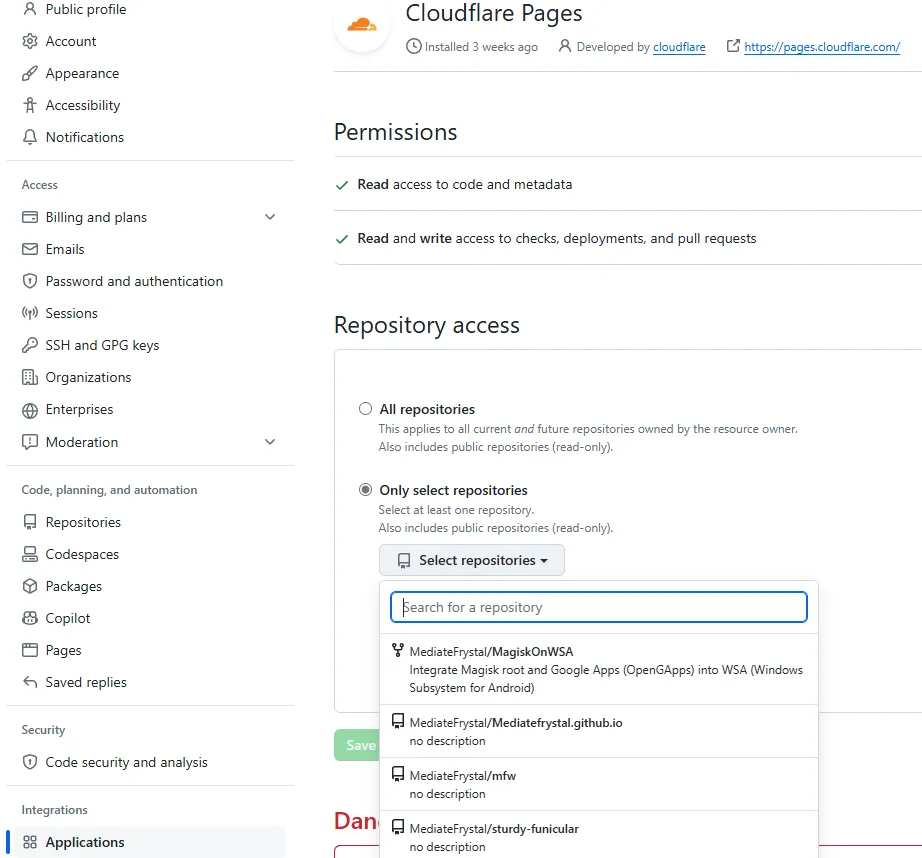Select the Only select repositories radio
922x858 pixels.
(x=366, y=490)
